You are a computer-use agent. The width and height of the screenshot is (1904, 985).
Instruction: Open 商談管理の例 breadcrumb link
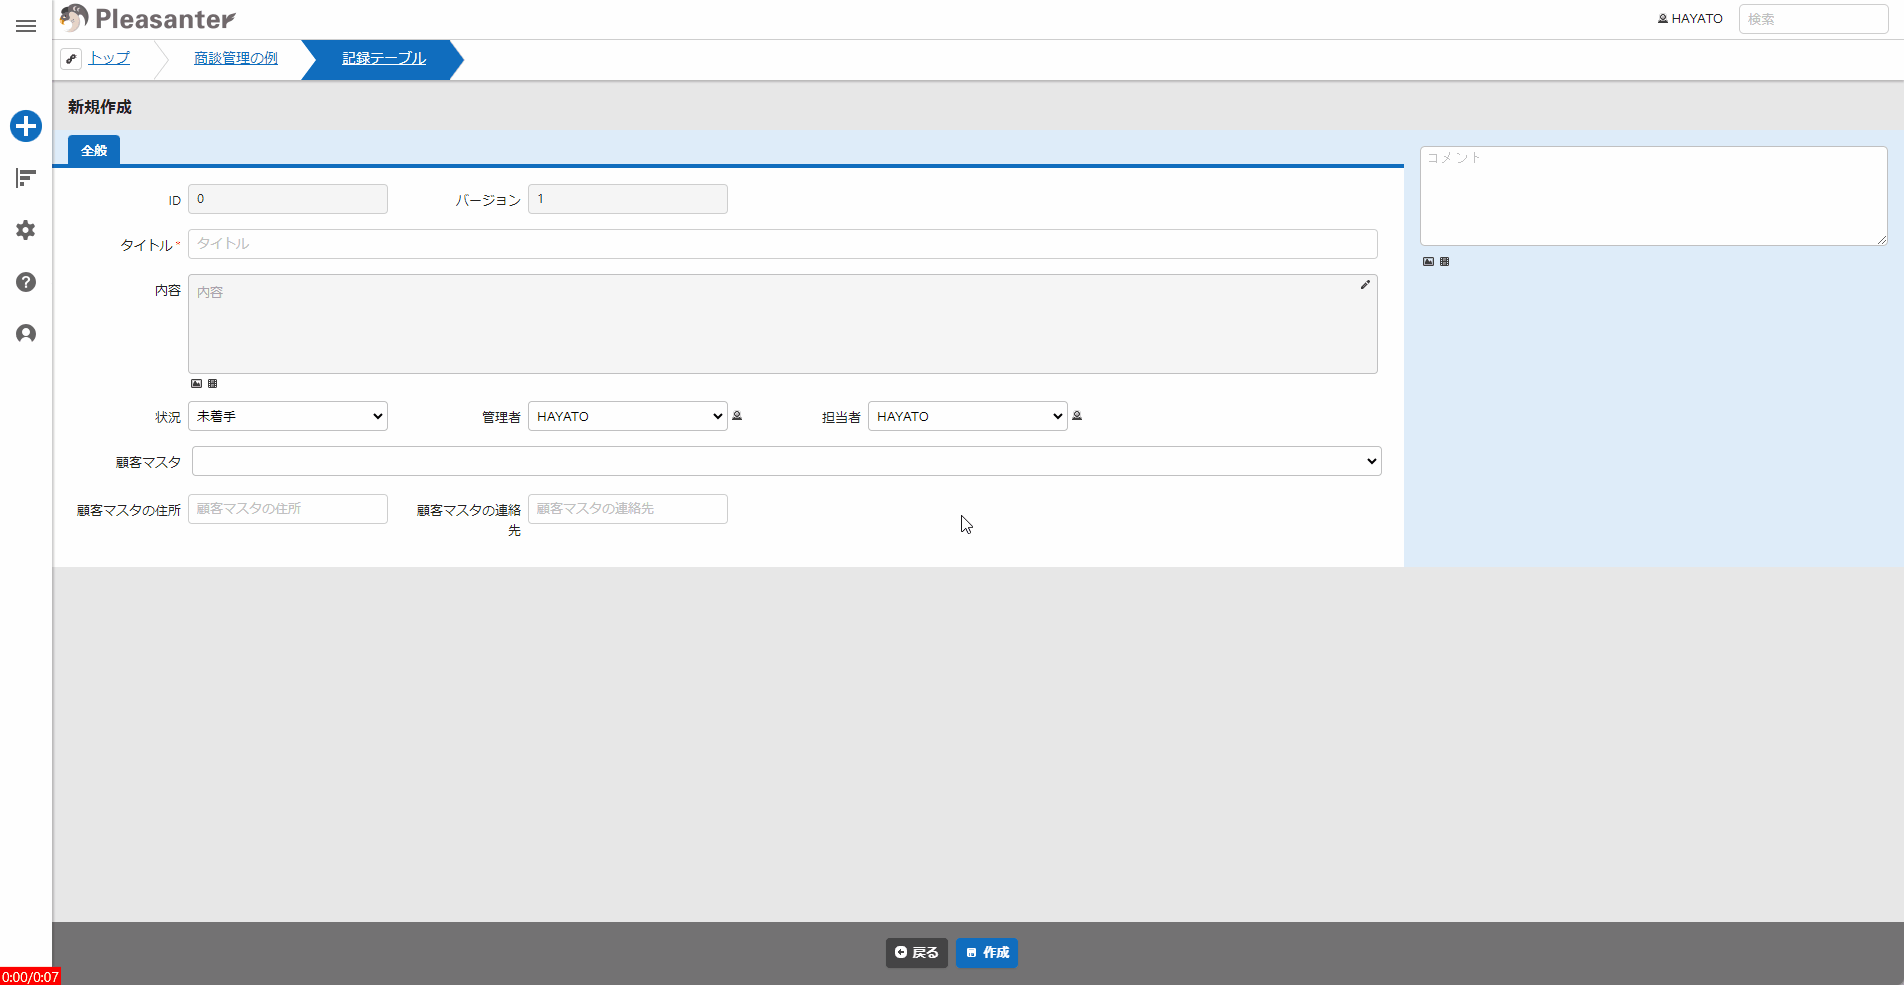pyautogui.click(x=236, y=58)
